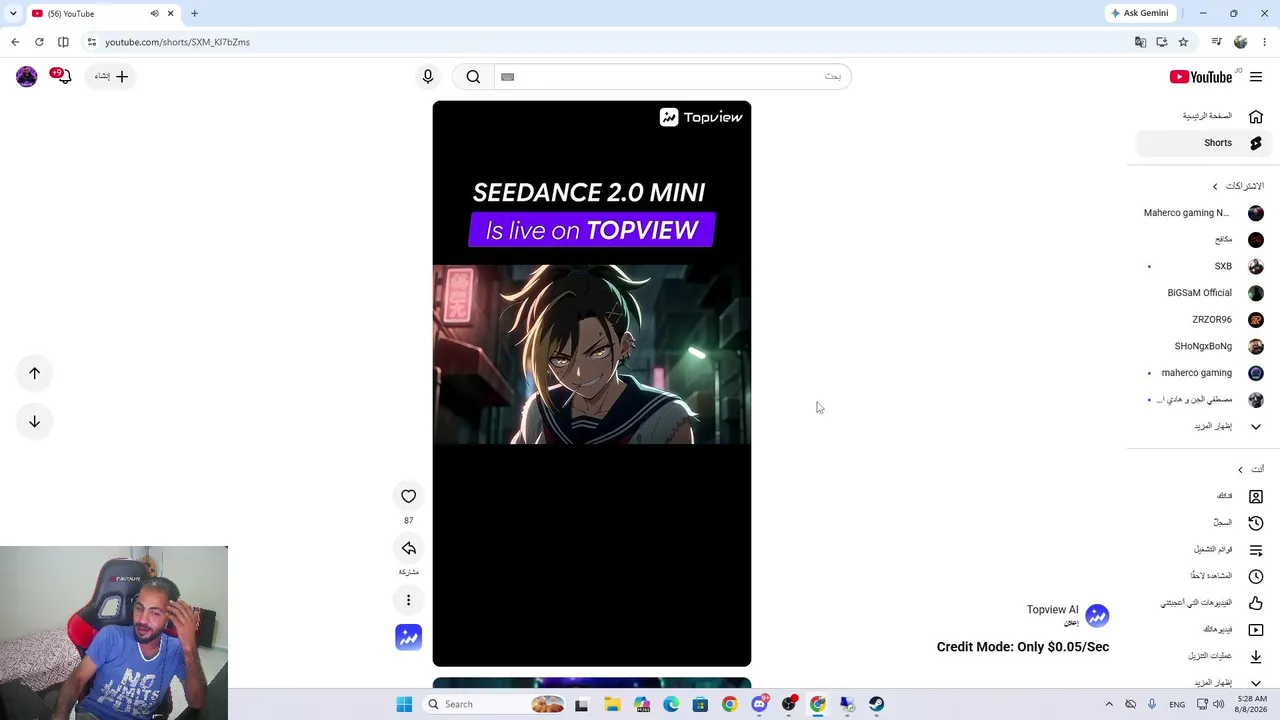The image size is (1280, 720).
Task: Open a new browser tab
Action: (x=194, y=13)
